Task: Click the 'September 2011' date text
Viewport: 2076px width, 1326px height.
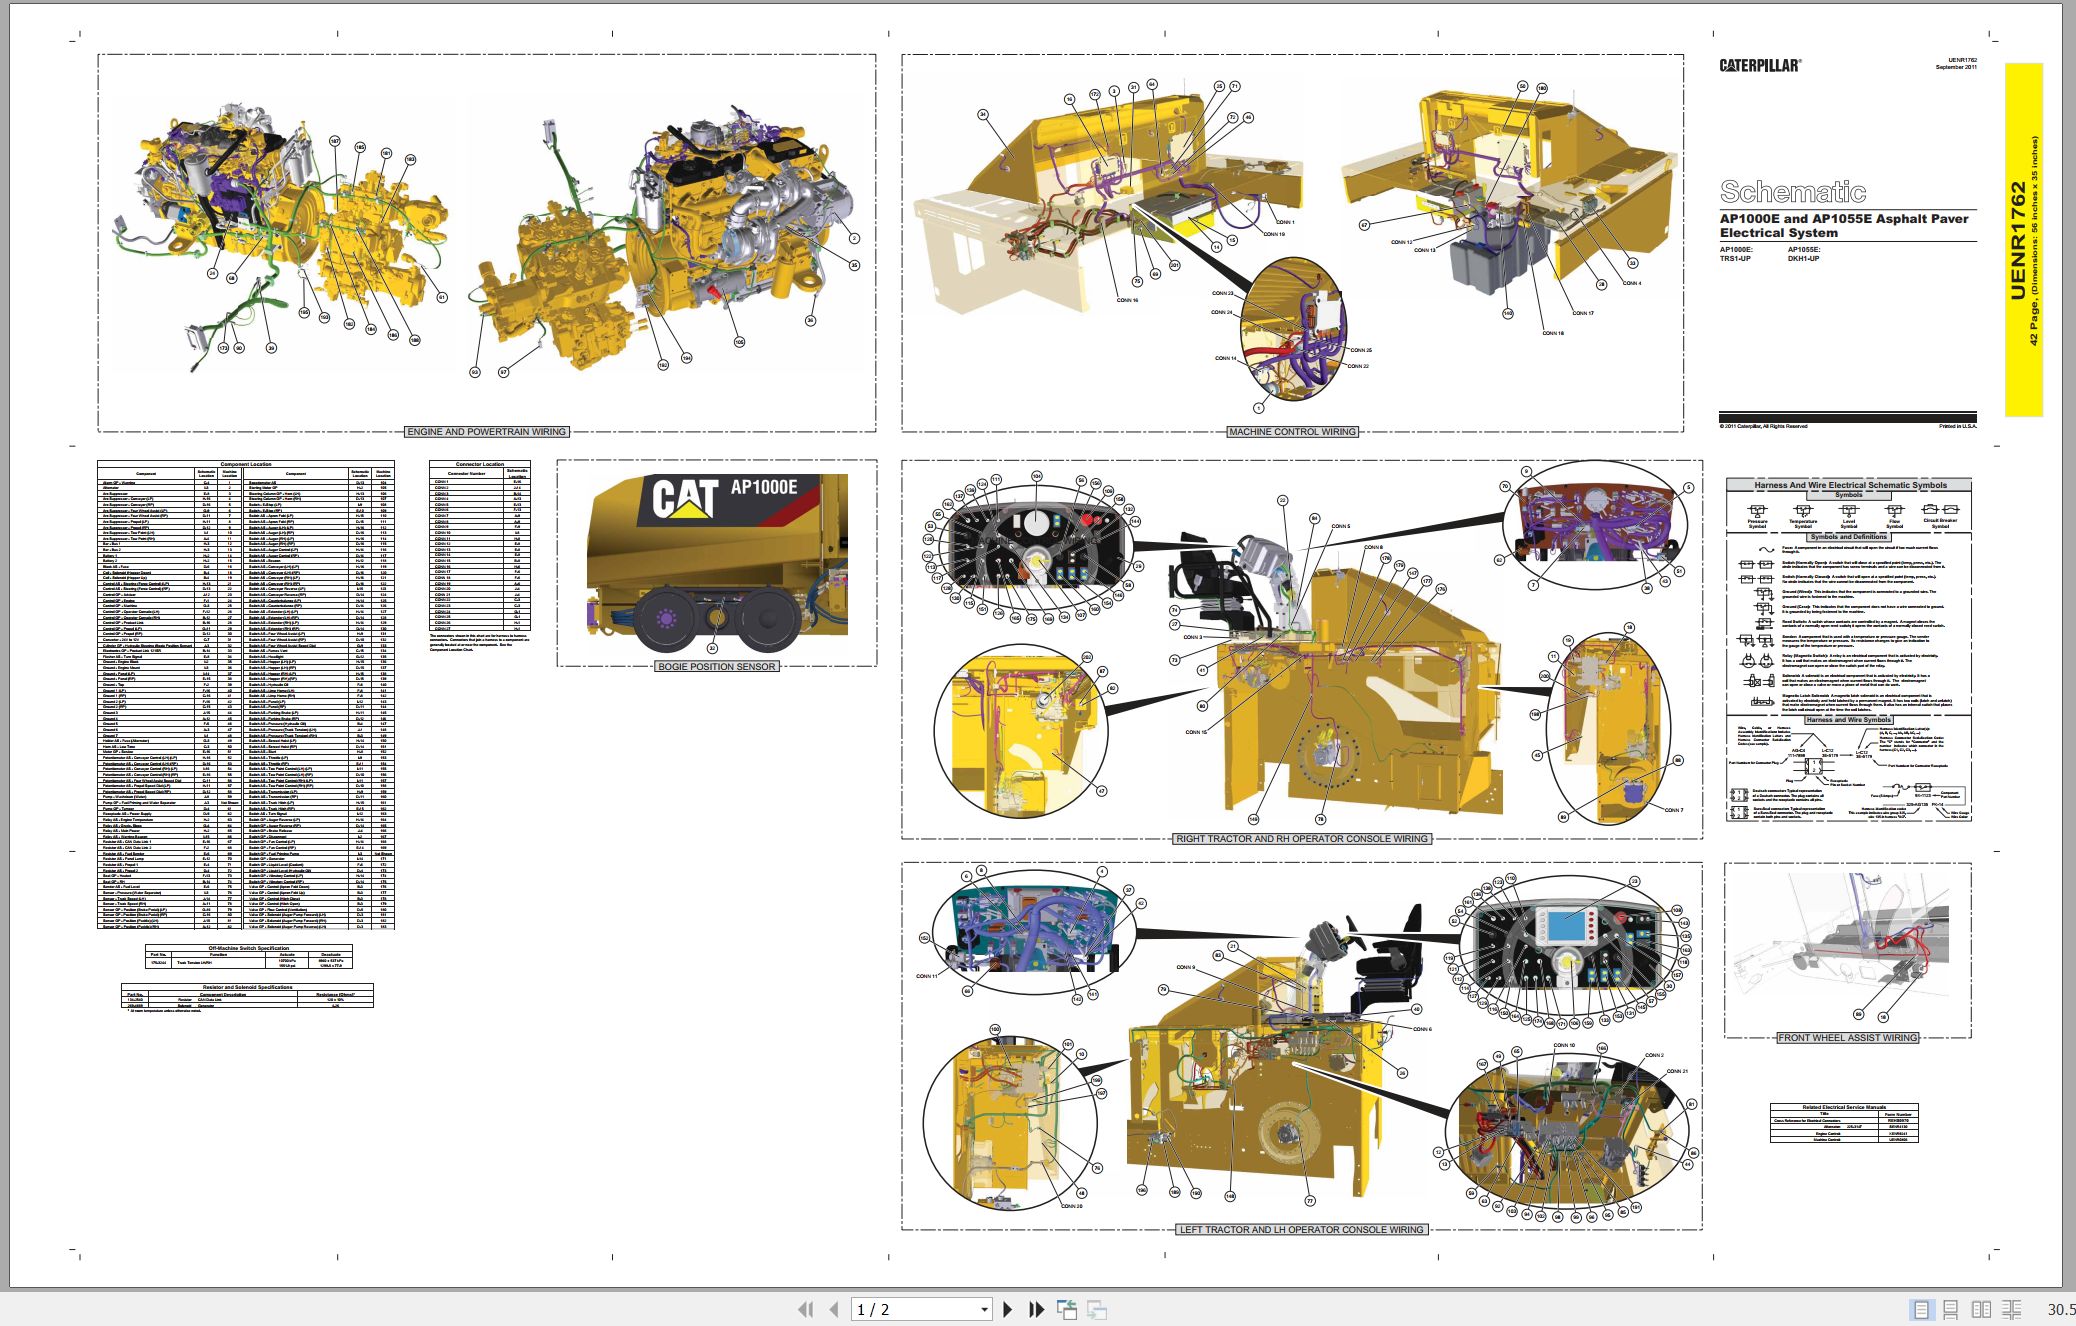Action: (1956, 67)
